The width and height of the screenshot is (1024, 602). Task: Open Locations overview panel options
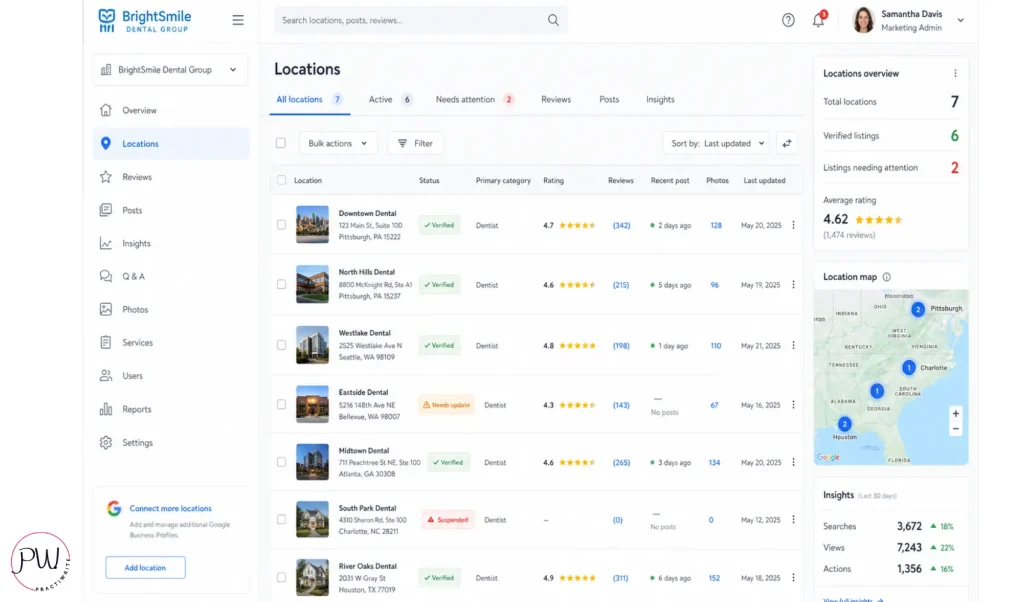(955, 73)
